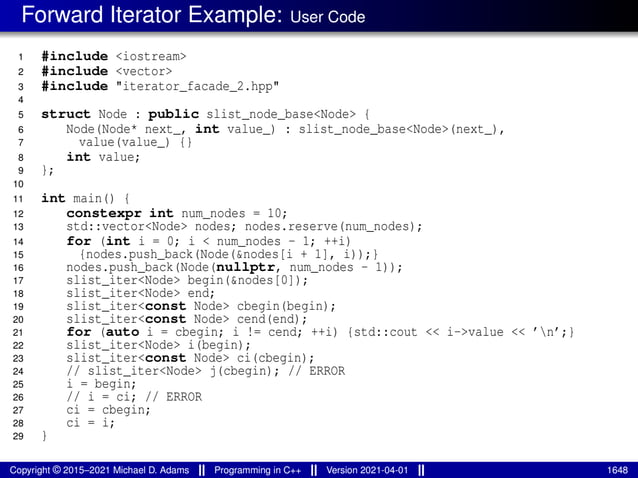
Task: Click the "User Code" subtitle text
Action: pos(328,17)
